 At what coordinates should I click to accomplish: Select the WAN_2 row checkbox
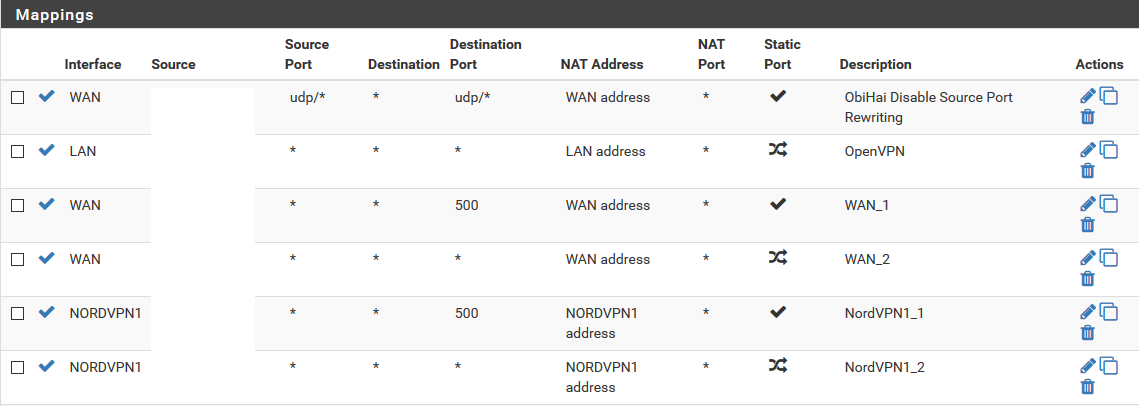tap(17, 259)
